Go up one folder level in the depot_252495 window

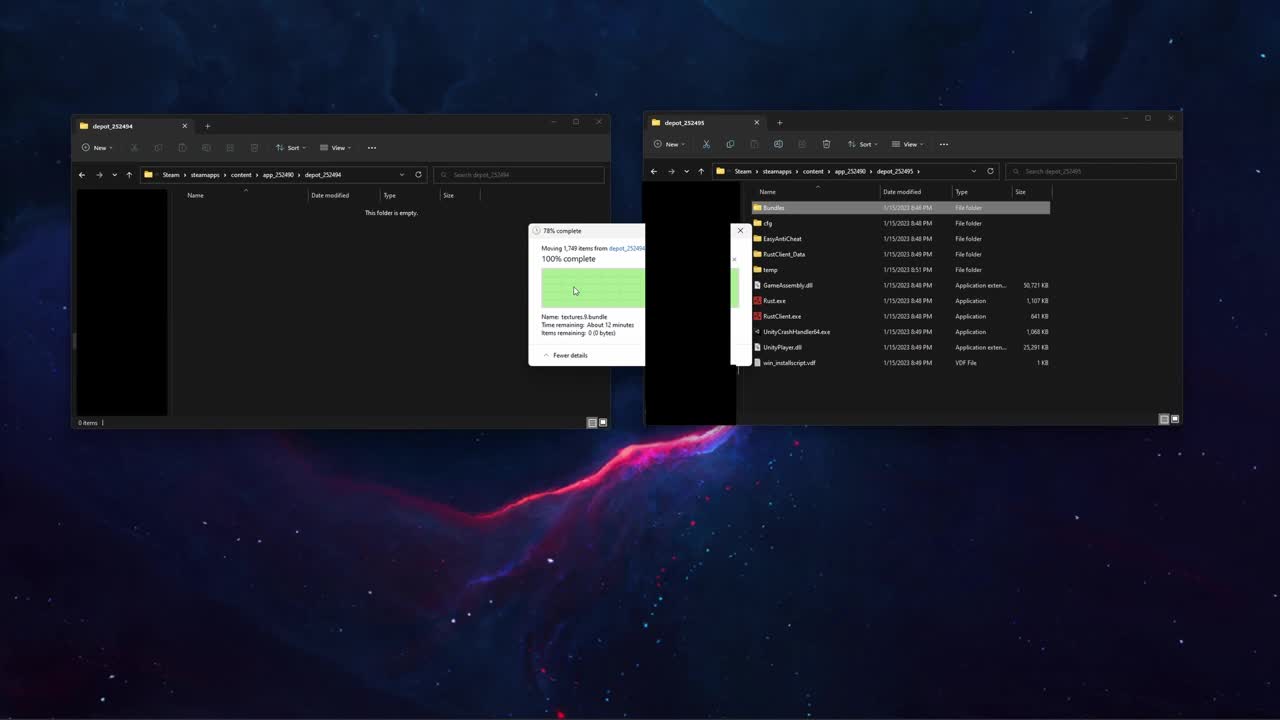(x=701, y=171)
